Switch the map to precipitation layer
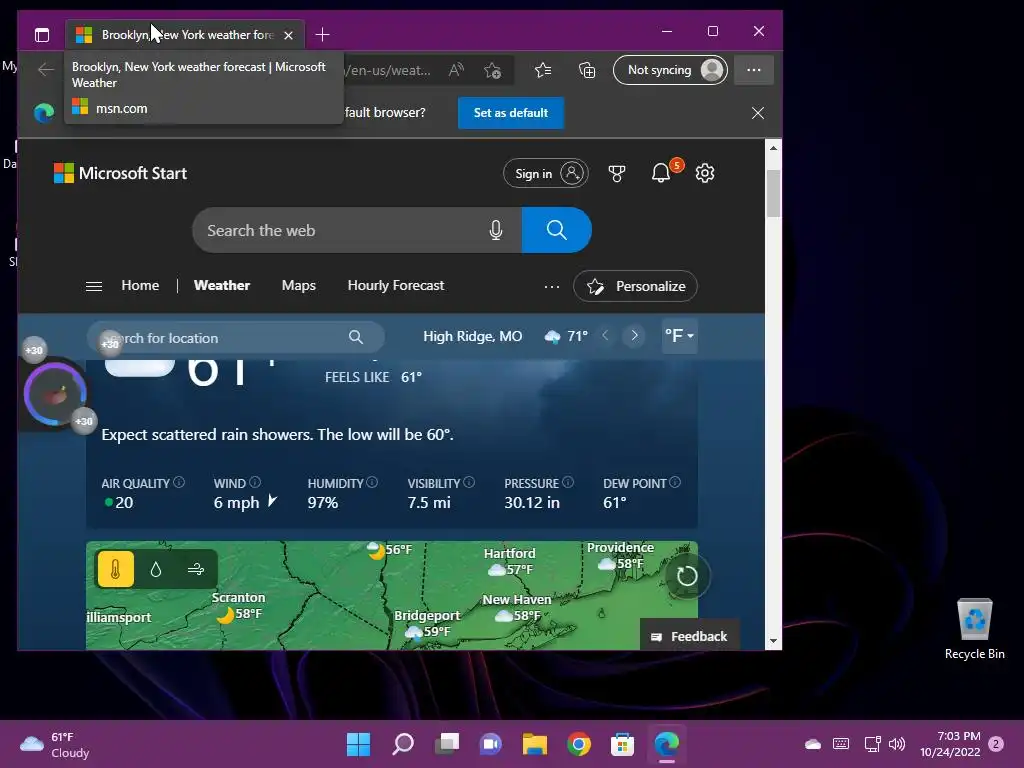 pyautogui.click(x=155, y=569)
